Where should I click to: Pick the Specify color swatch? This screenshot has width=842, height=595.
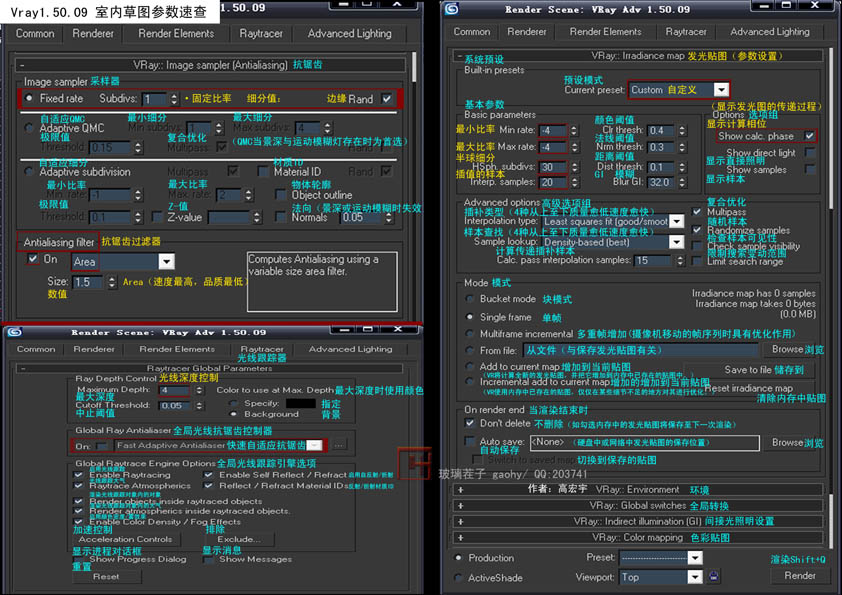(301, 403)
